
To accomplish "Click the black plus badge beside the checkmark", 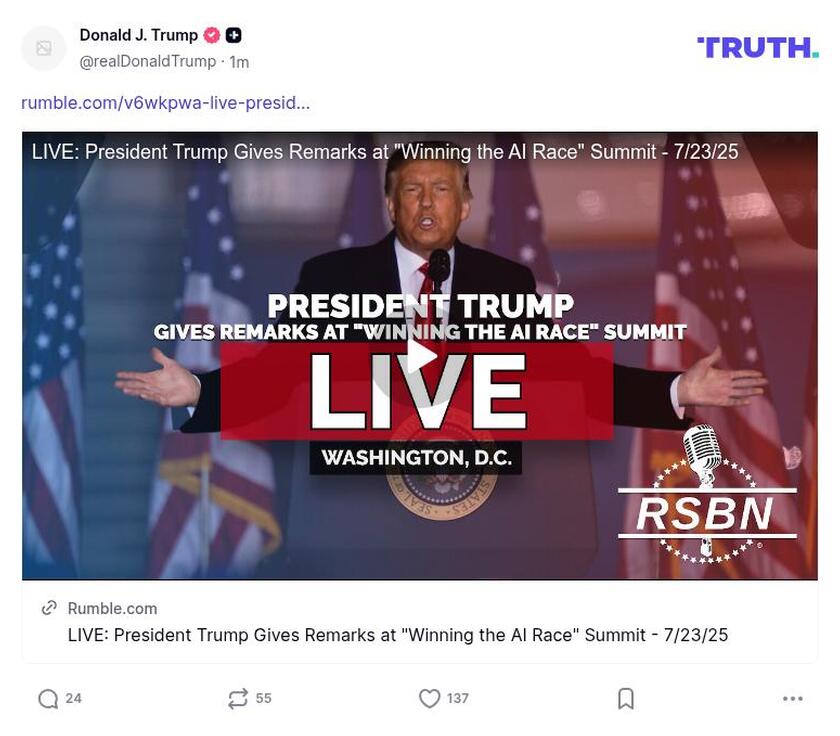I will (x=231, y=34).
